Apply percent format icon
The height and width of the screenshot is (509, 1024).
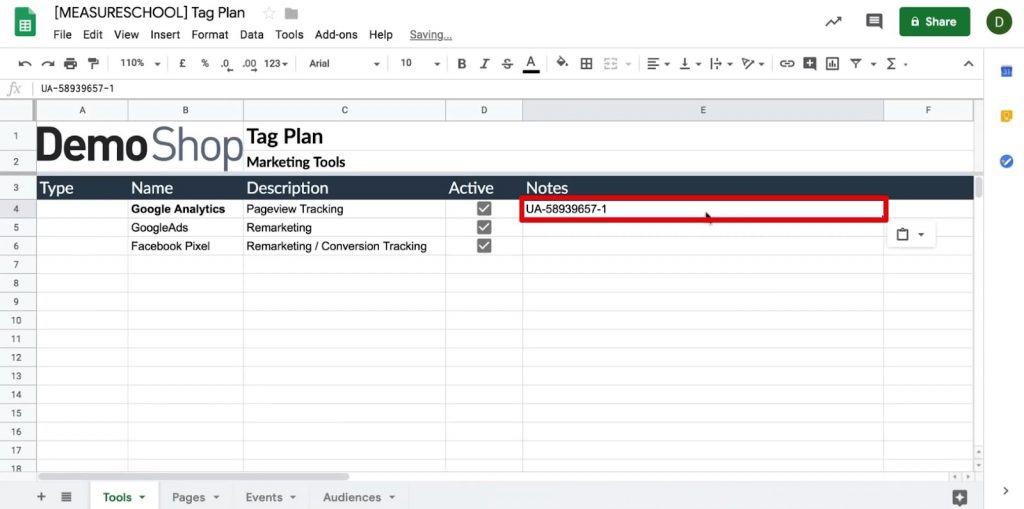click(204, 63)
